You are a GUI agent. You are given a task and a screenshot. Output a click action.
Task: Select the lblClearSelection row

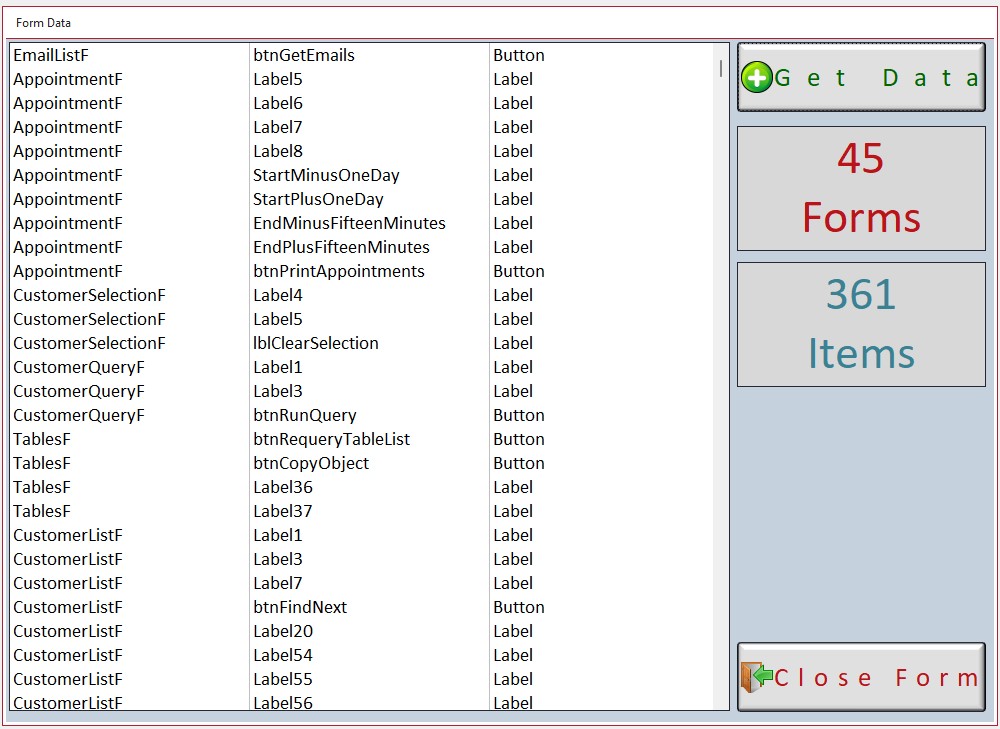315,343
